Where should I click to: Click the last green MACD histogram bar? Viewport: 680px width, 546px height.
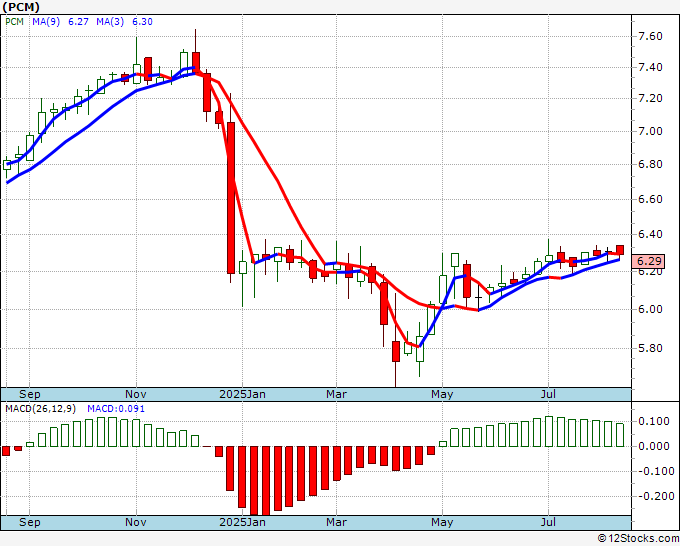pyautogui.click(x=620, y=435)
